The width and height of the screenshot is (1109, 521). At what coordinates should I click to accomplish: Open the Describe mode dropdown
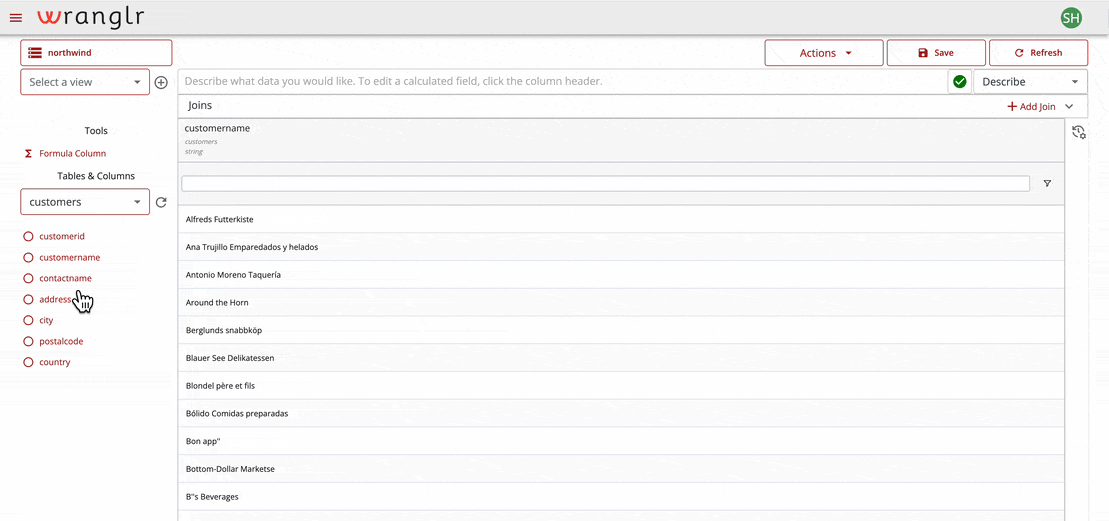click(x=1030, y=82)
